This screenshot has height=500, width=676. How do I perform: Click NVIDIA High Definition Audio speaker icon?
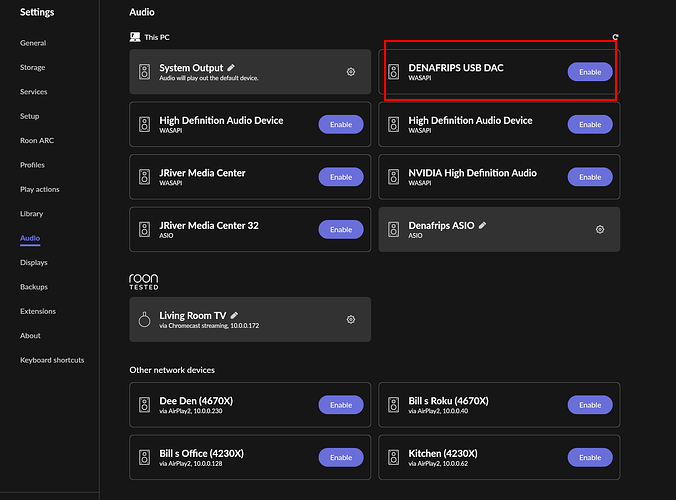[394, 177]
